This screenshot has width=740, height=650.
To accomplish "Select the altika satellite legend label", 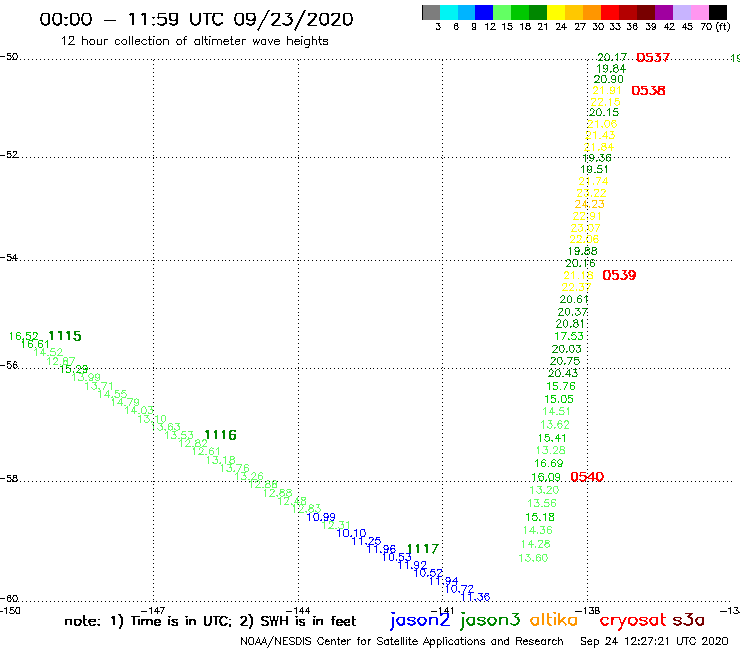I will (x=554, y=620).
